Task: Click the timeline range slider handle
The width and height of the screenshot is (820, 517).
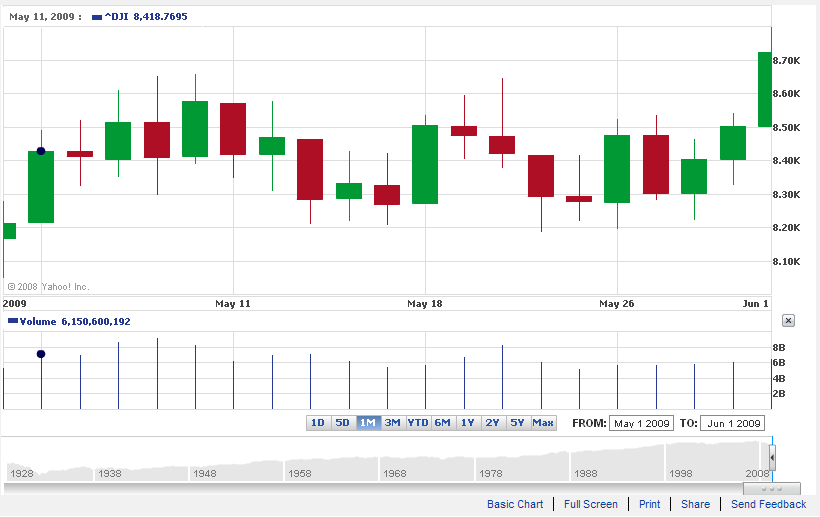Action: pos(772,461)
